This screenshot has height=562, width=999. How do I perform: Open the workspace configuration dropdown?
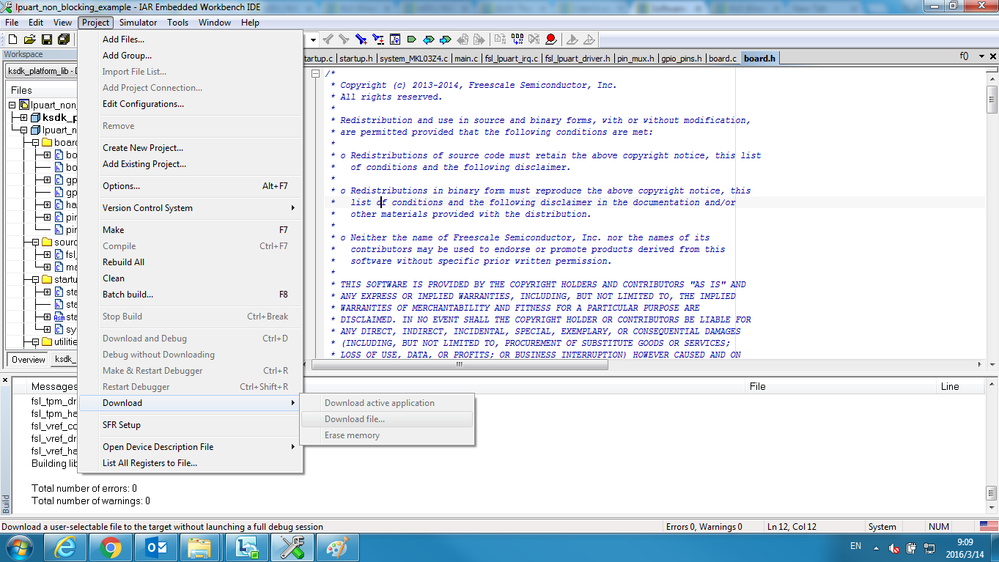click(x=41, y=71)
